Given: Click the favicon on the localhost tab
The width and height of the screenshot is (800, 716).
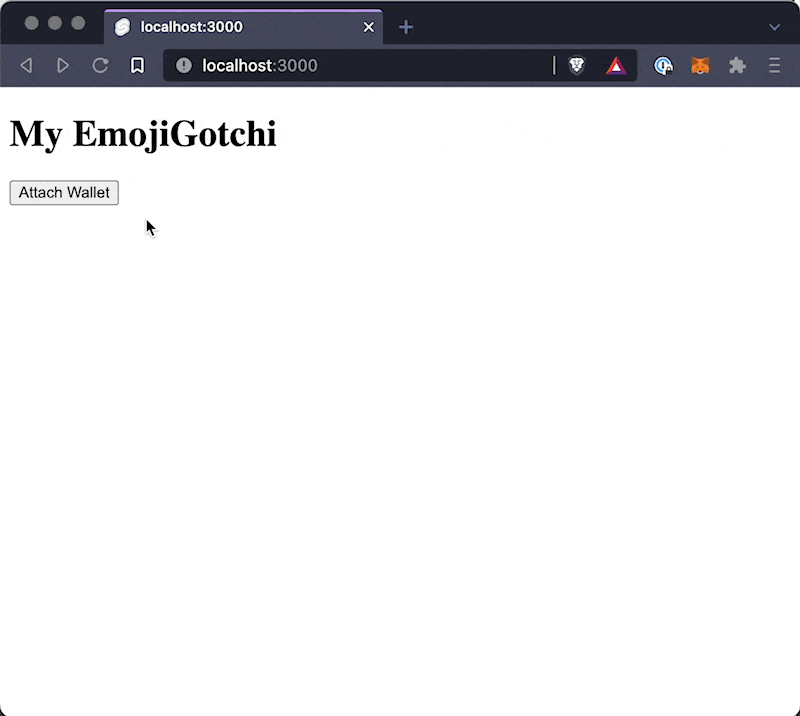Looking at the screenshot, I should coord(122,26).
